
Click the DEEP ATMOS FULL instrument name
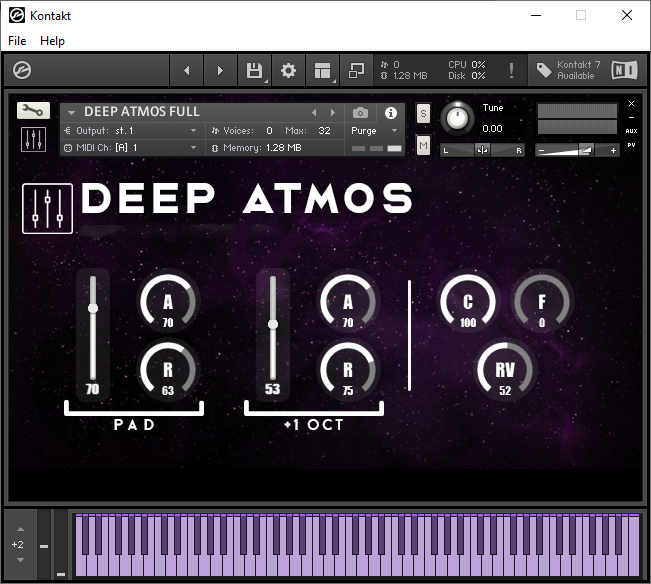tap(142, 112)
